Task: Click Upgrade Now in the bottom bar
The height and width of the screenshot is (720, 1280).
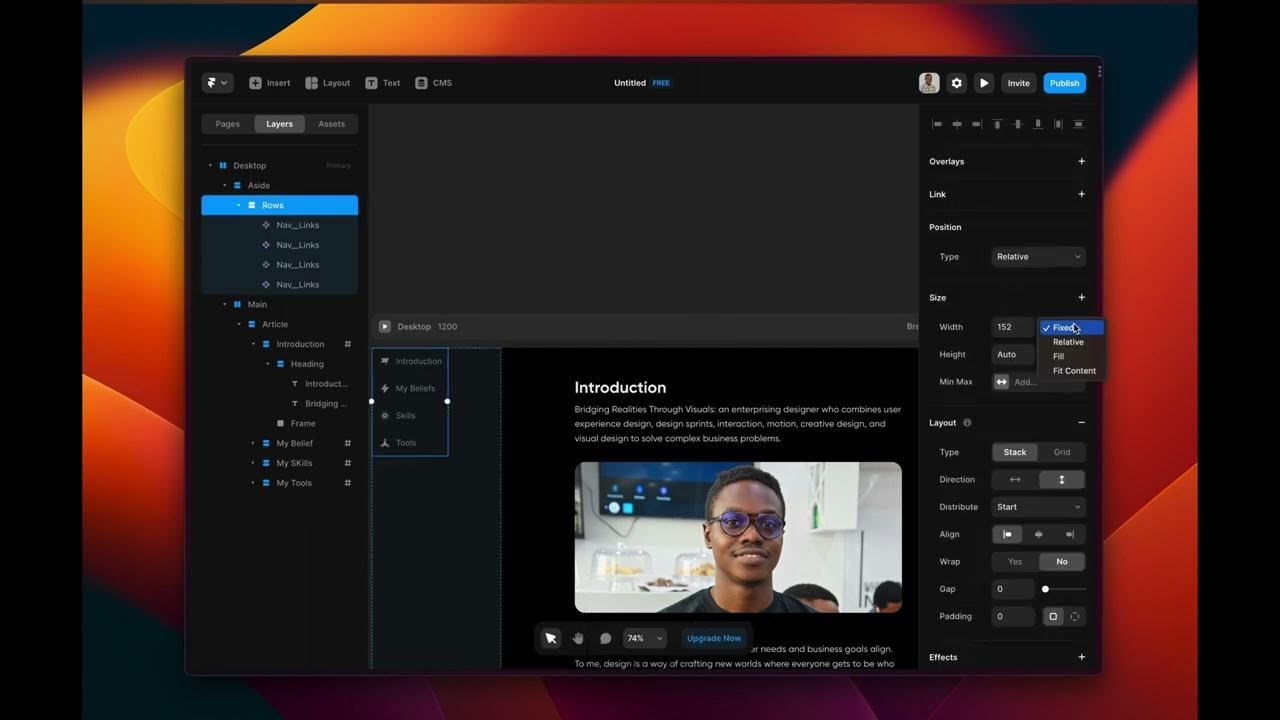Action: tap(713, 638)
